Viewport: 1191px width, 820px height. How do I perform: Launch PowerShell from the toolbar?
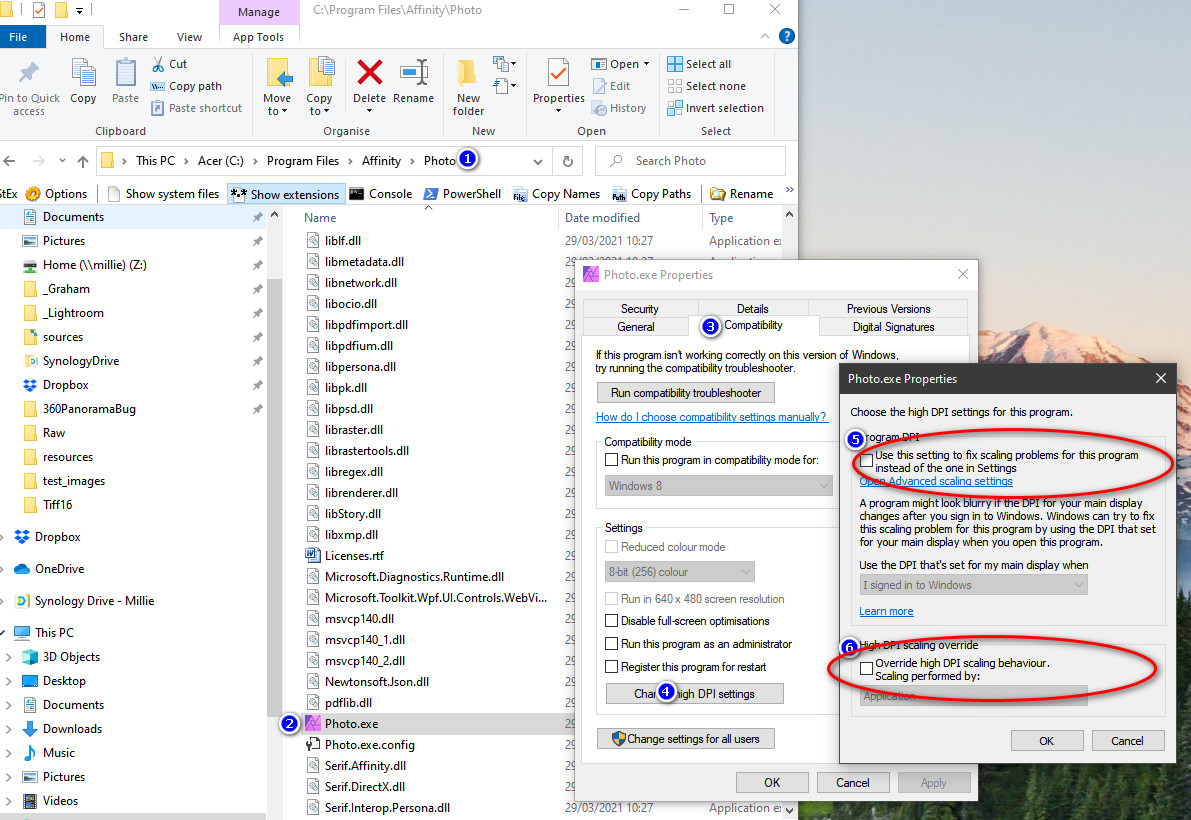pos(463,194)
